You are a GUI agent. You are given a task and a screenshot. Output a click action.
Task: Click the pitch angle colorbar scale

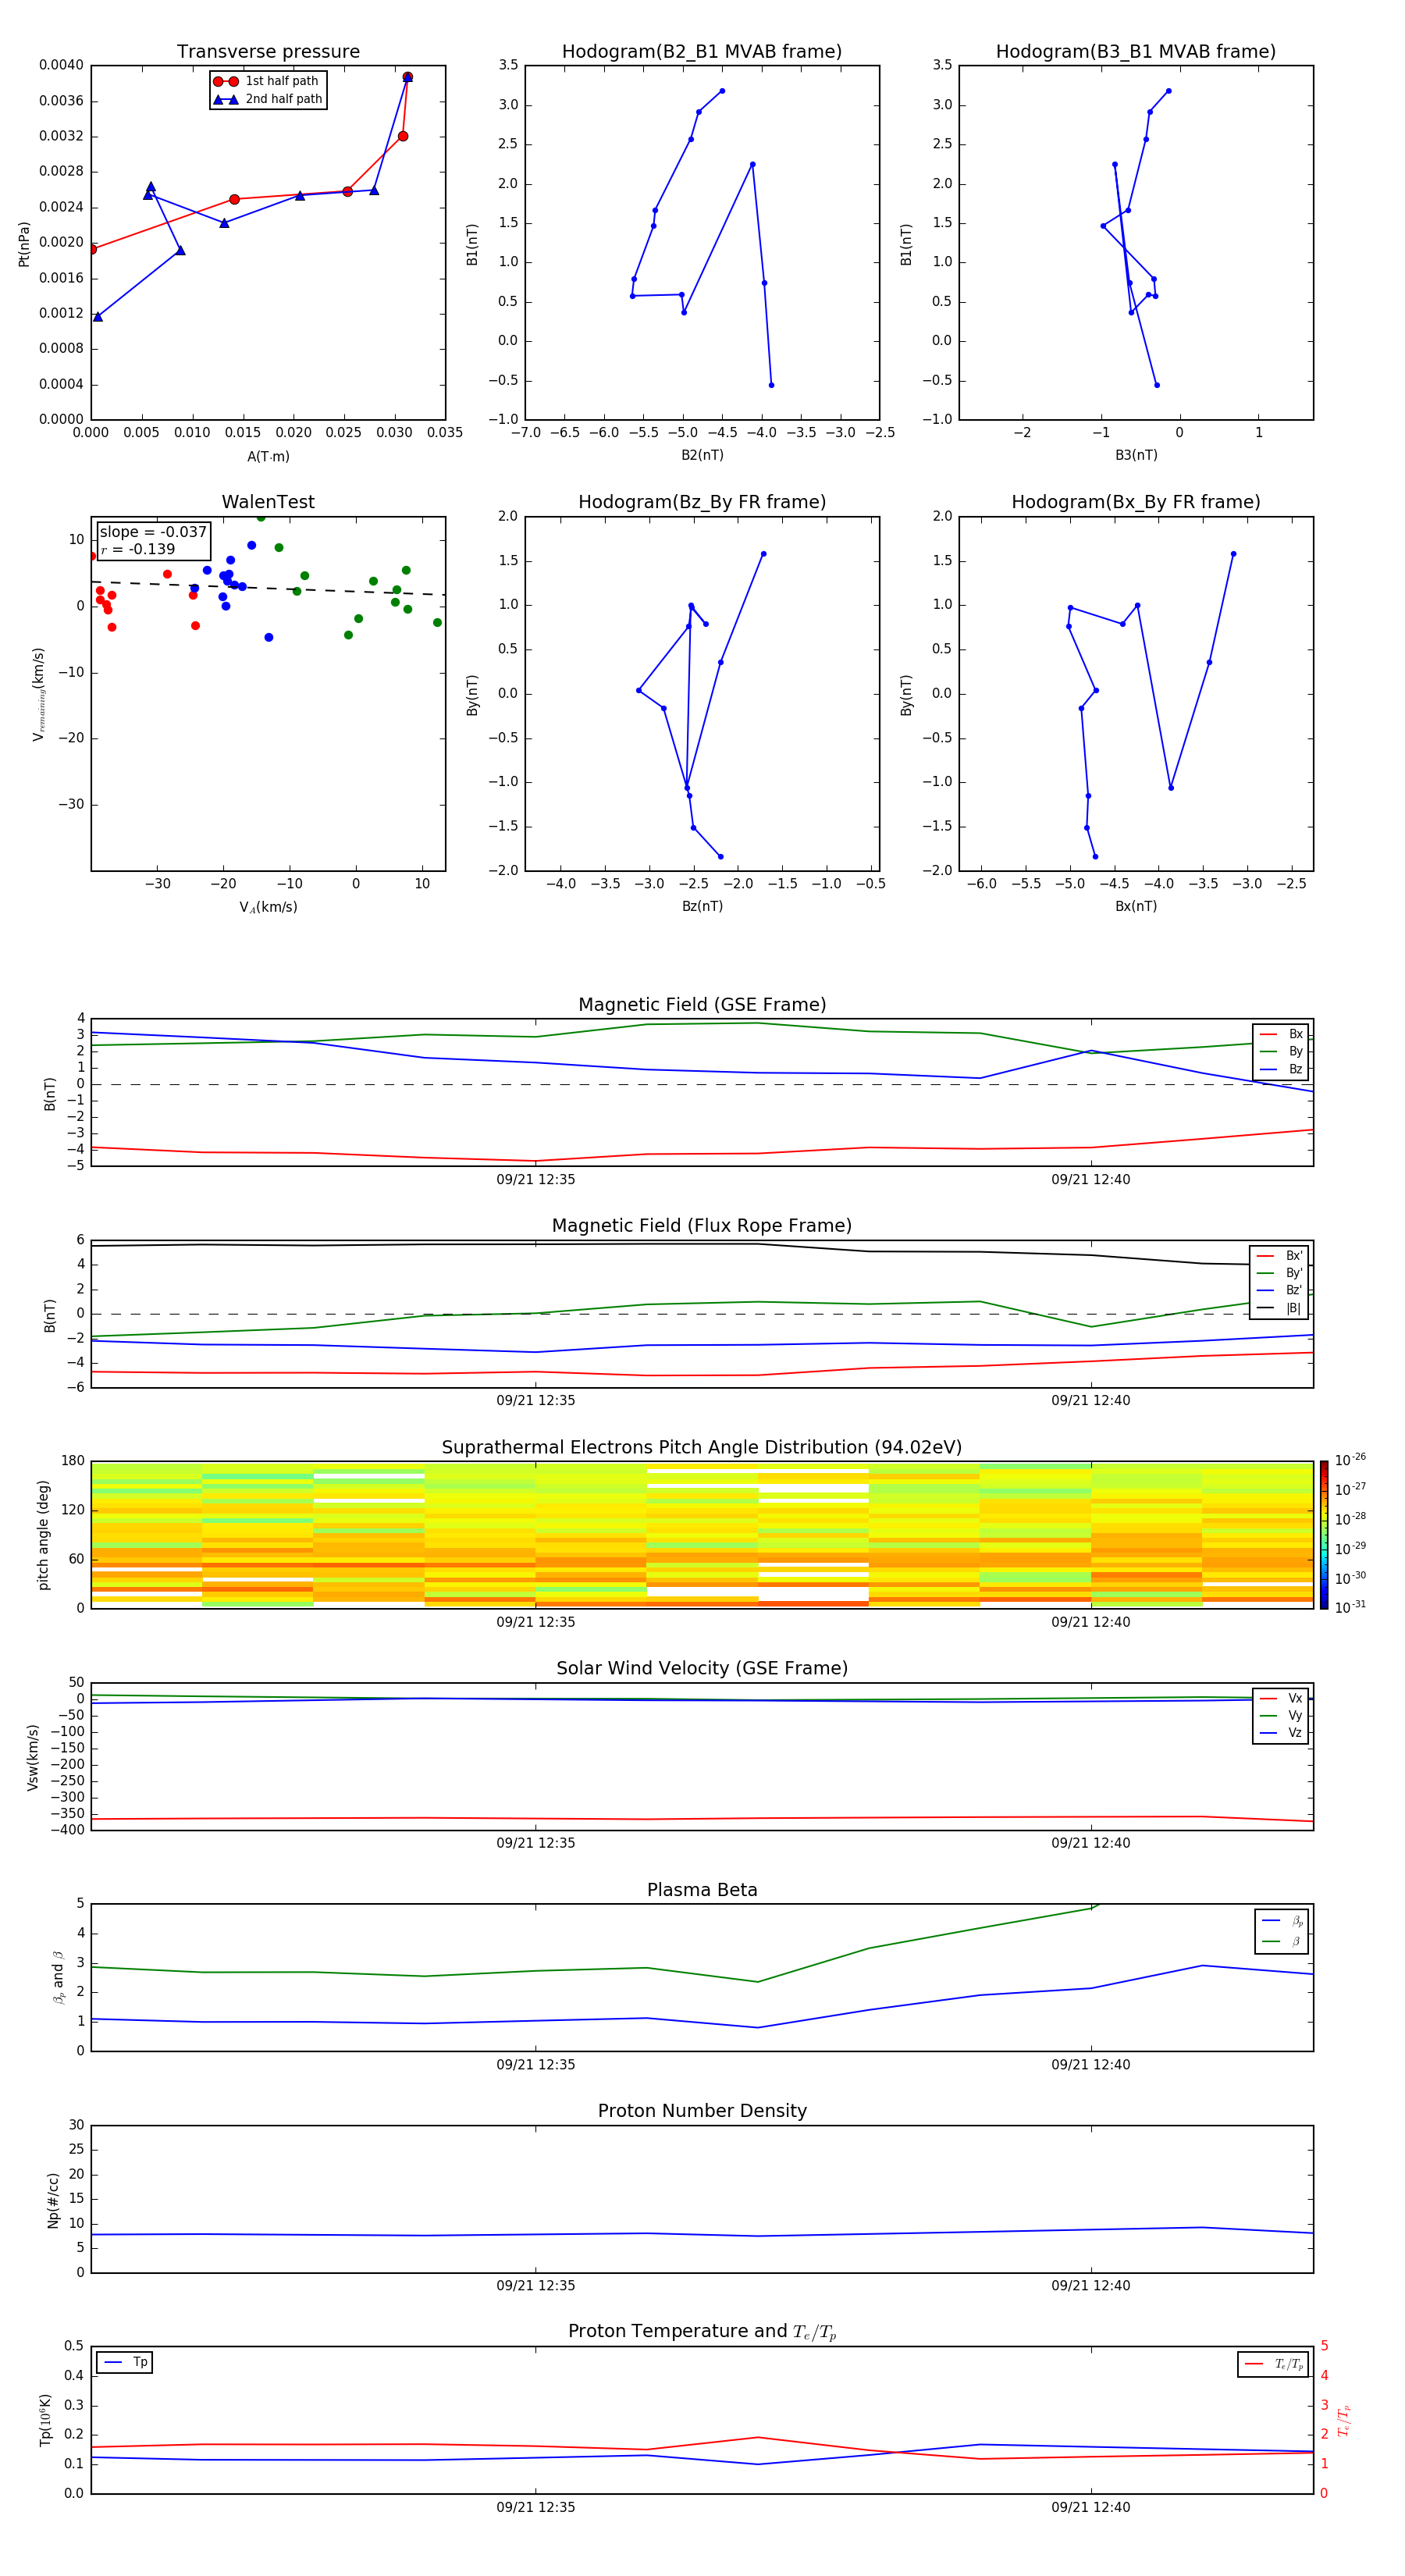1324,1535
